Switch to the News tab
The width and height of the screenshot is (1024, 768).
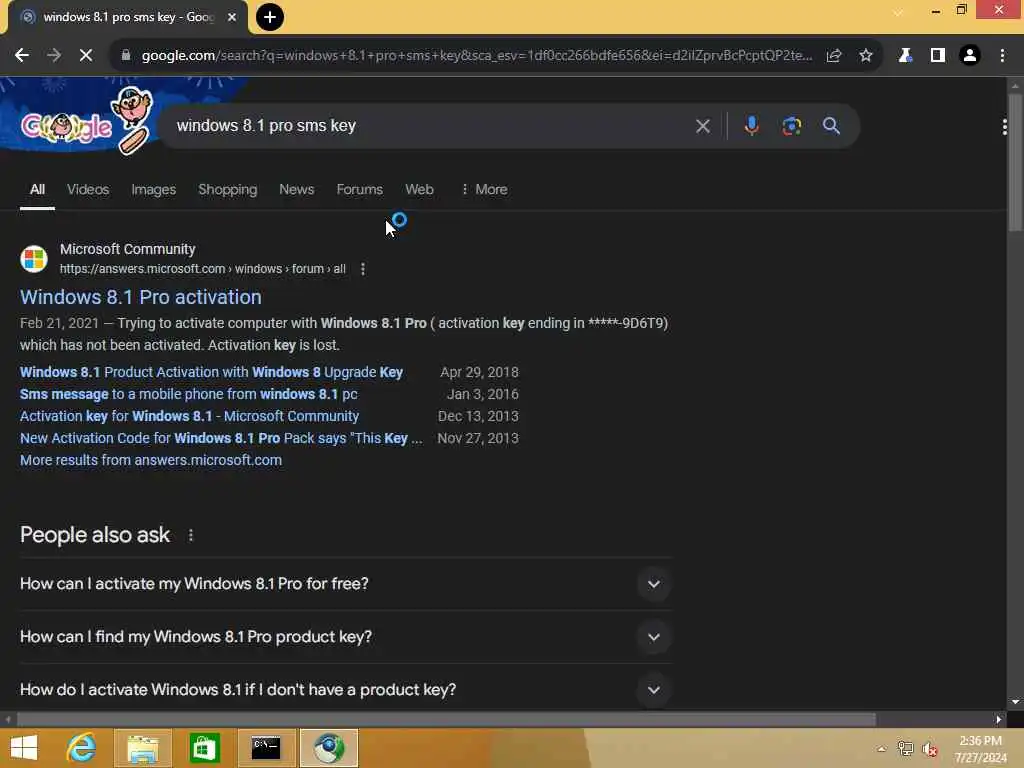coord(296,189)
